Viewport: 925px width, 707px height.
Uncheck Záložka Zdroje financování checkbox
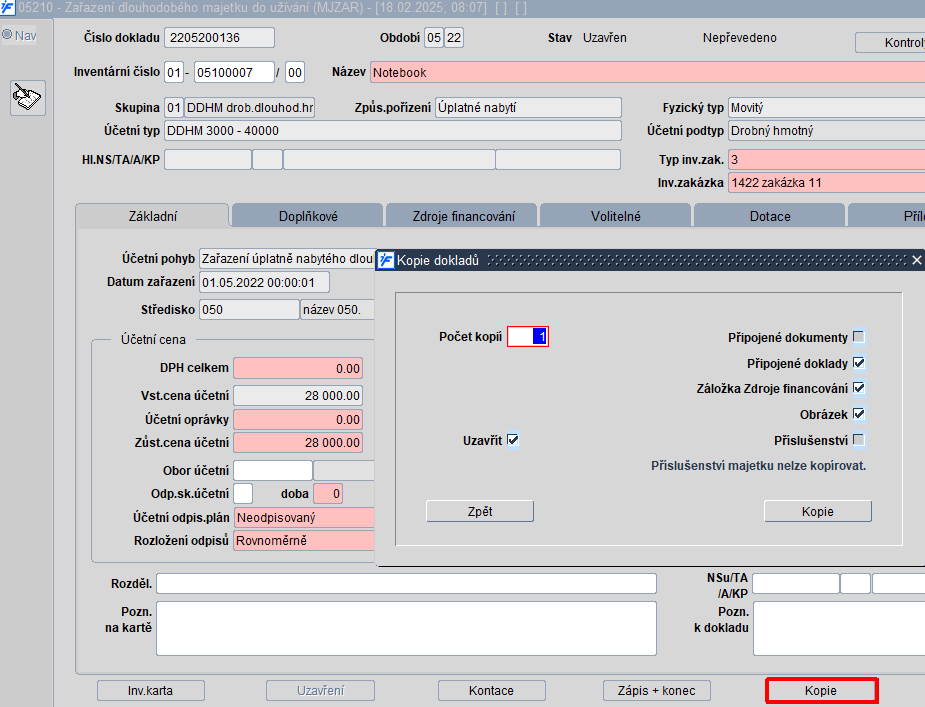[858, 388]
